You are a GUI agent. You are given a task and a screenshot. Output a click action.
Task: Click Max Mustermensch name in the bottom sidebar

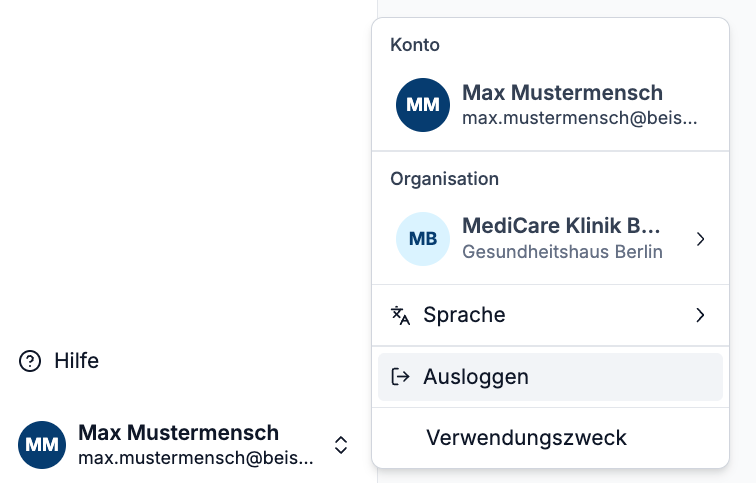178,432
